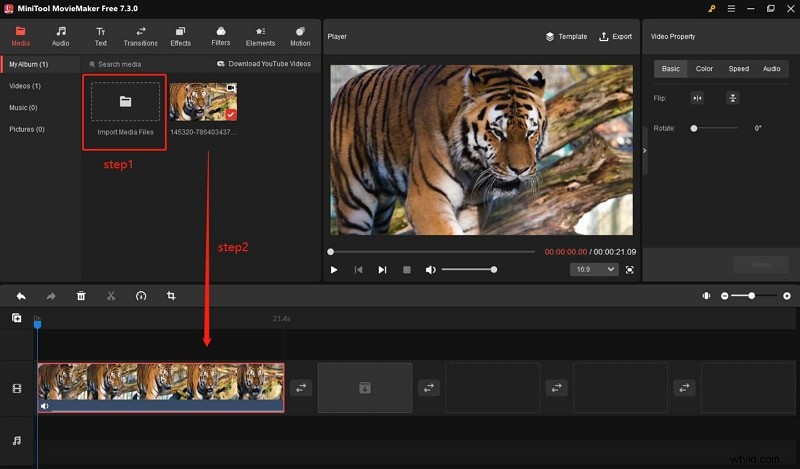Switch to the Transitions tab

click(140, 37)
